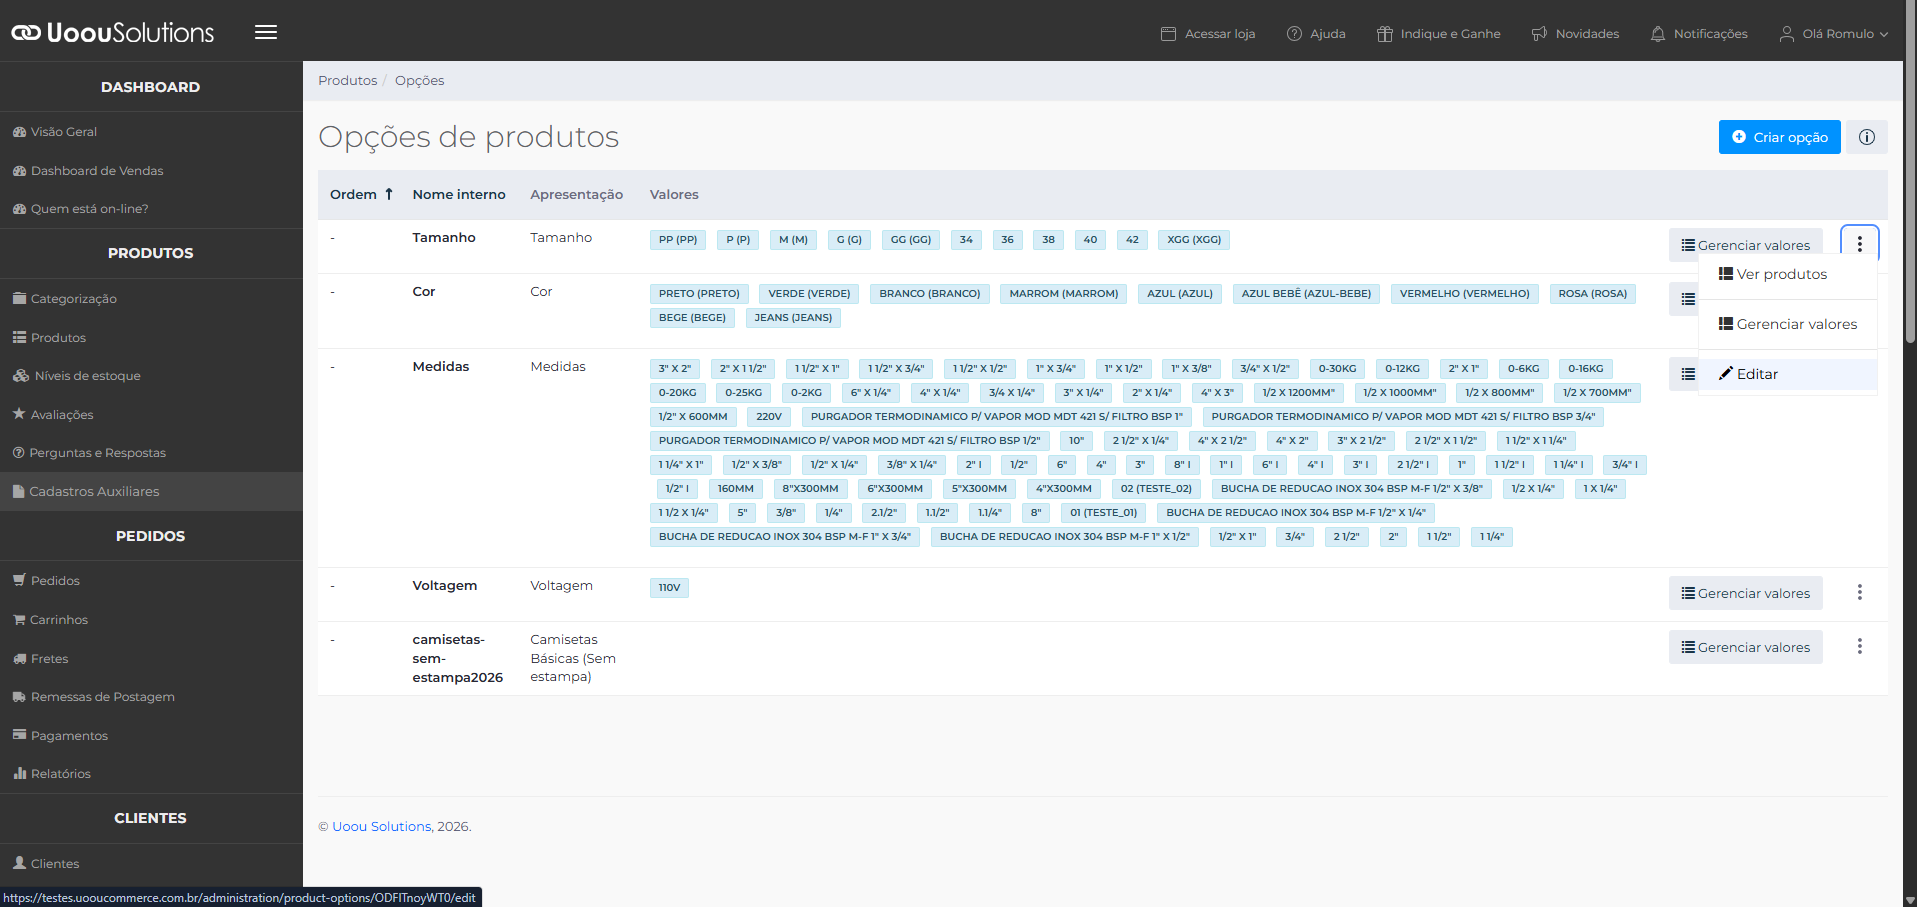
Task: Click the Notificações bell icon
Action: click(x=1657, y=34)
